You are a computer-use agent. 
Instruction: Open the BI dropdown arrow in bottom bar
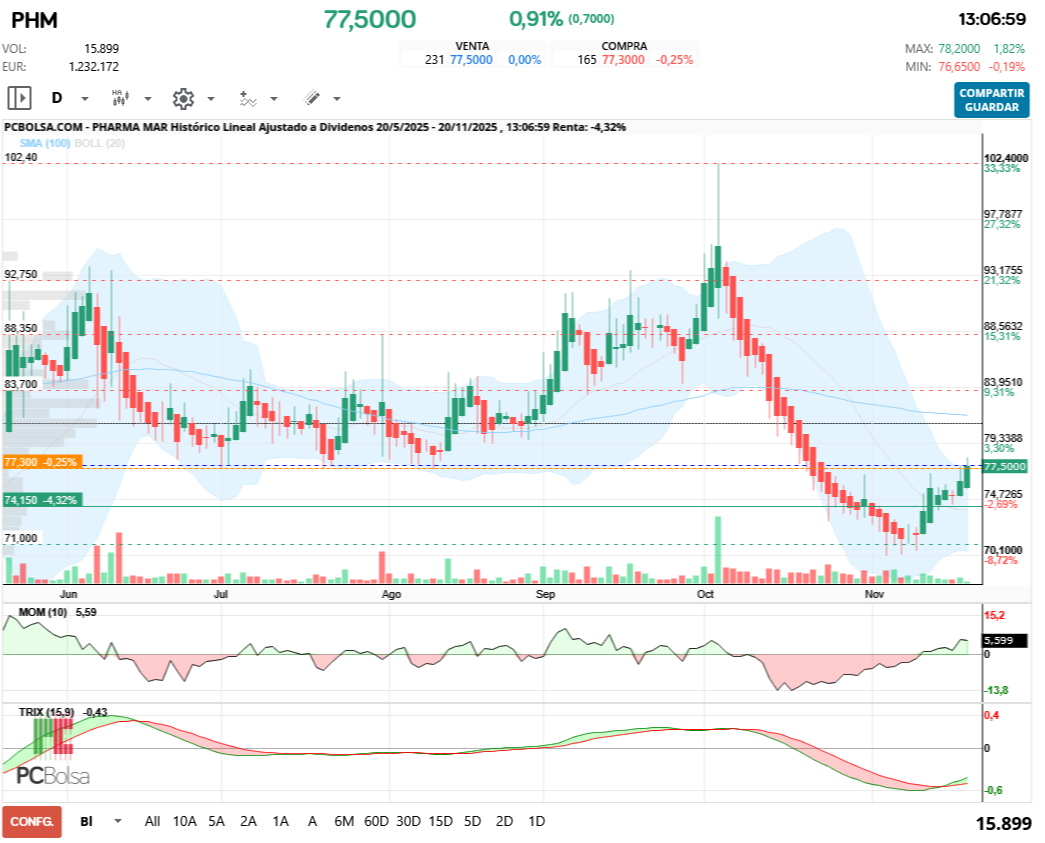click(118, 821)
